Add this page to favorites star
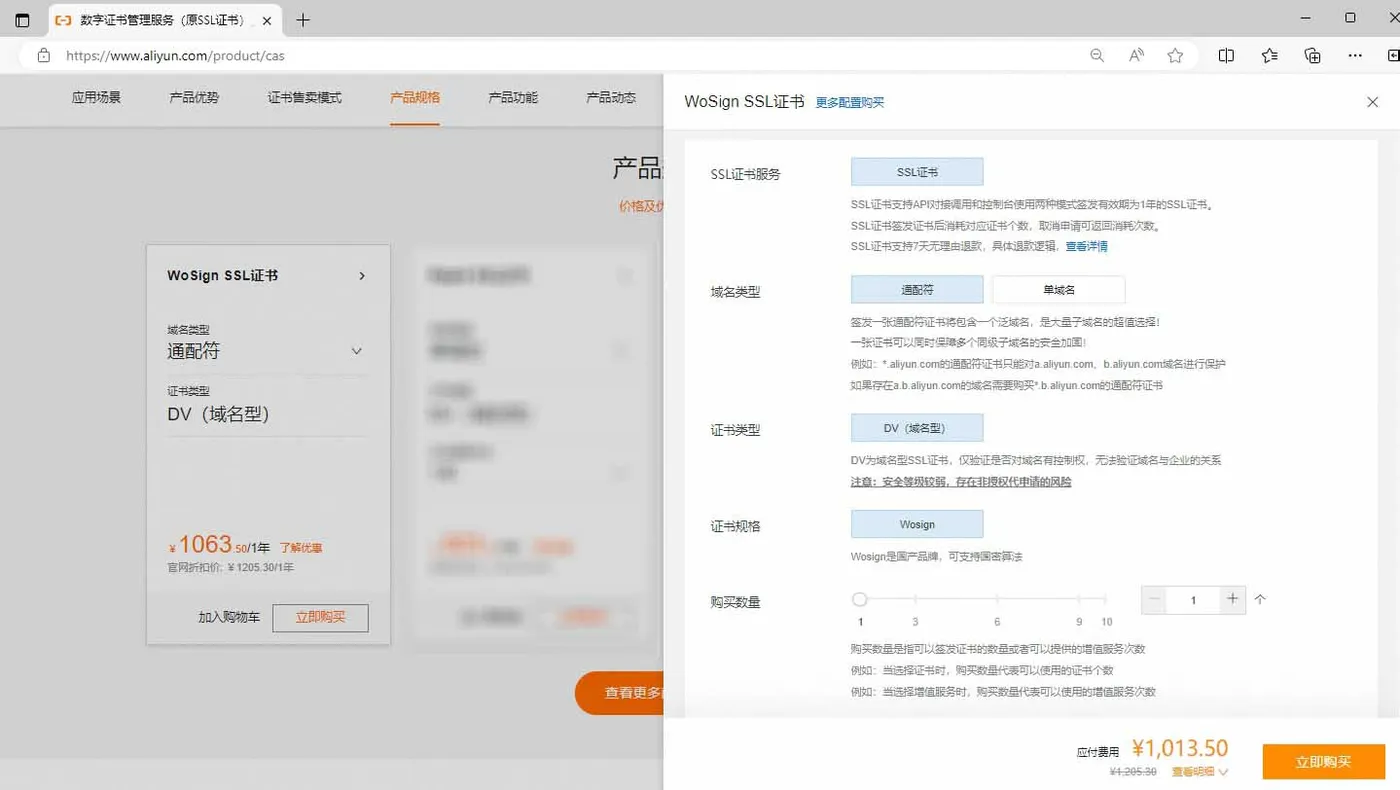Screen dimensions: 1400x790 [1175, 56]
